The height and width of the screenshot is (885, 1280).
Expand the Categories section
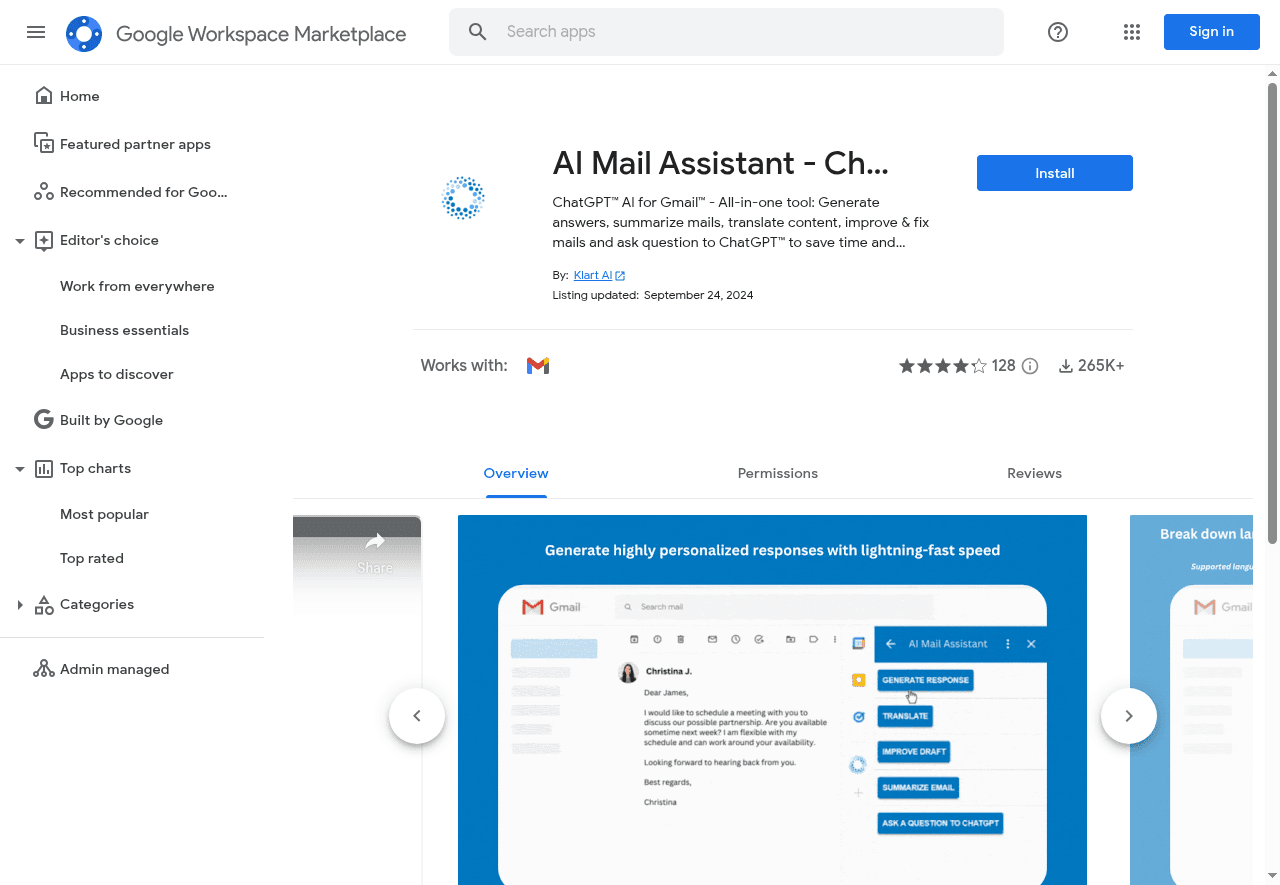pos(19,604)
